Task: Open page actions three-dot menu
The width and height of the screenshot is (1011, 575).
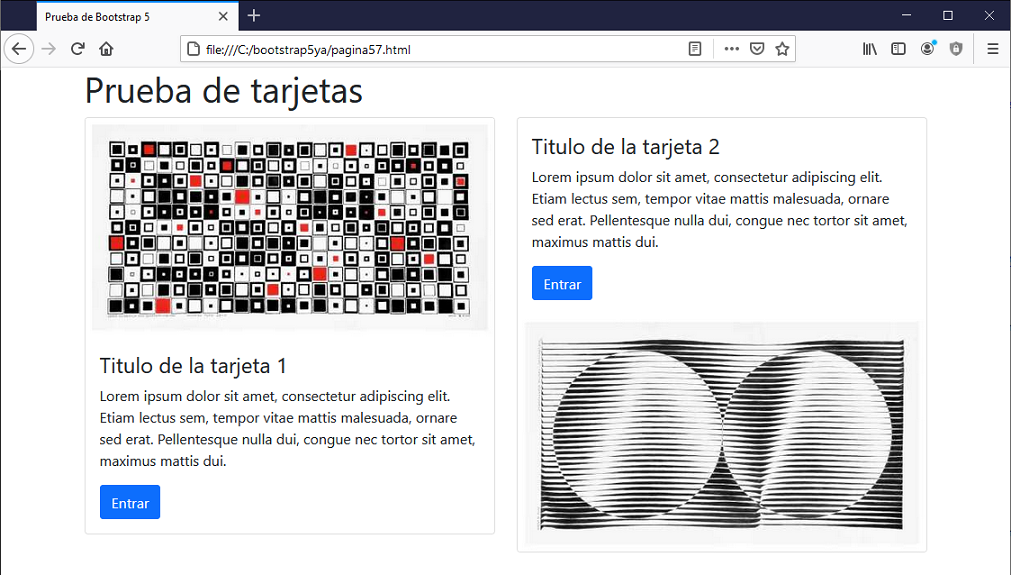Action: click(731, 49)
